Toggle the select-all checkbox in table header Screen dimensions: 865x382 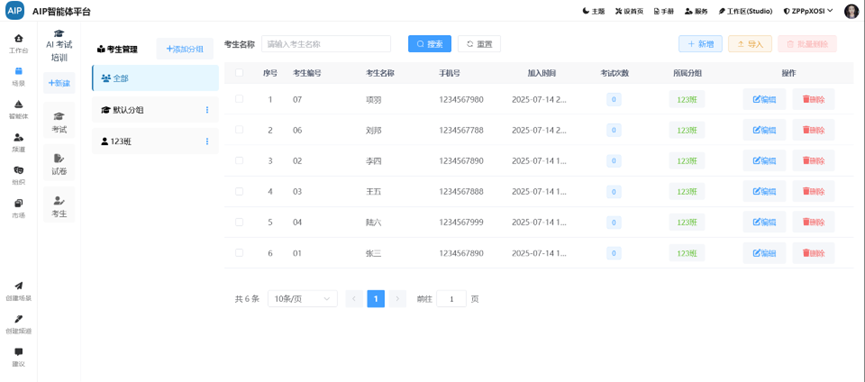point(239,73)
